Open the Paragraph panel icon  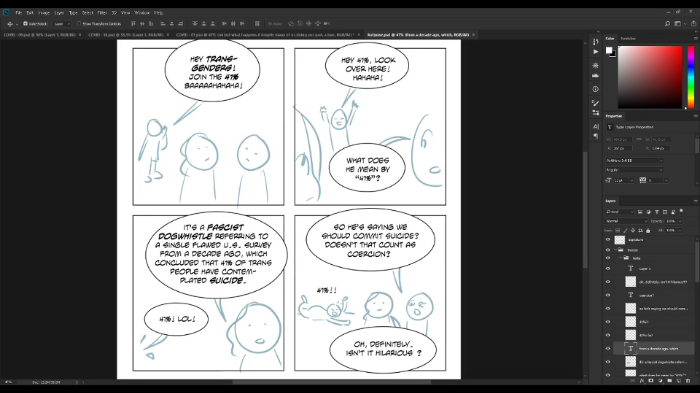(x=596, y=136)
